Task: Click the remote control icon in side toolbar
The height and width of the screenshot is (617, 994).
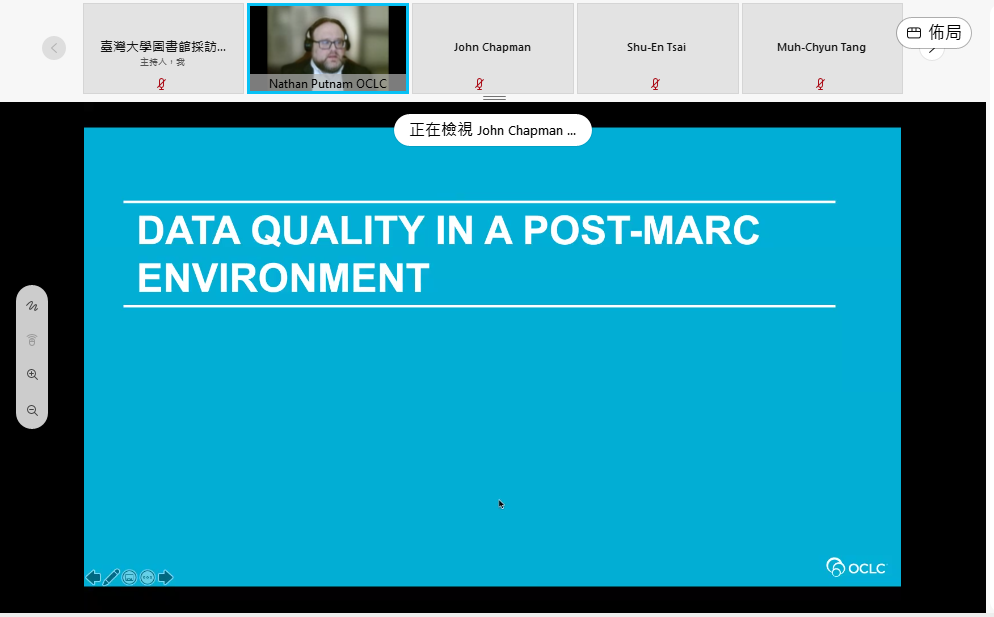Action: coord(32,340)
